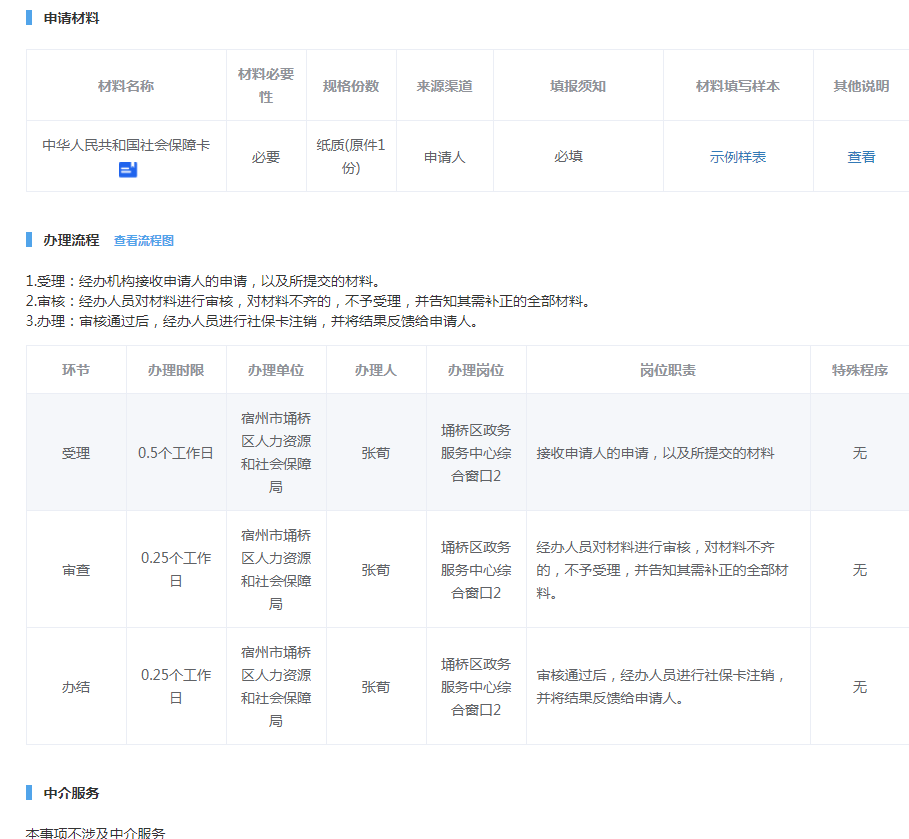The image size is (909, 839).
Task: Select the 纸质(原件1份) specification cell
Action: (351, 157)
